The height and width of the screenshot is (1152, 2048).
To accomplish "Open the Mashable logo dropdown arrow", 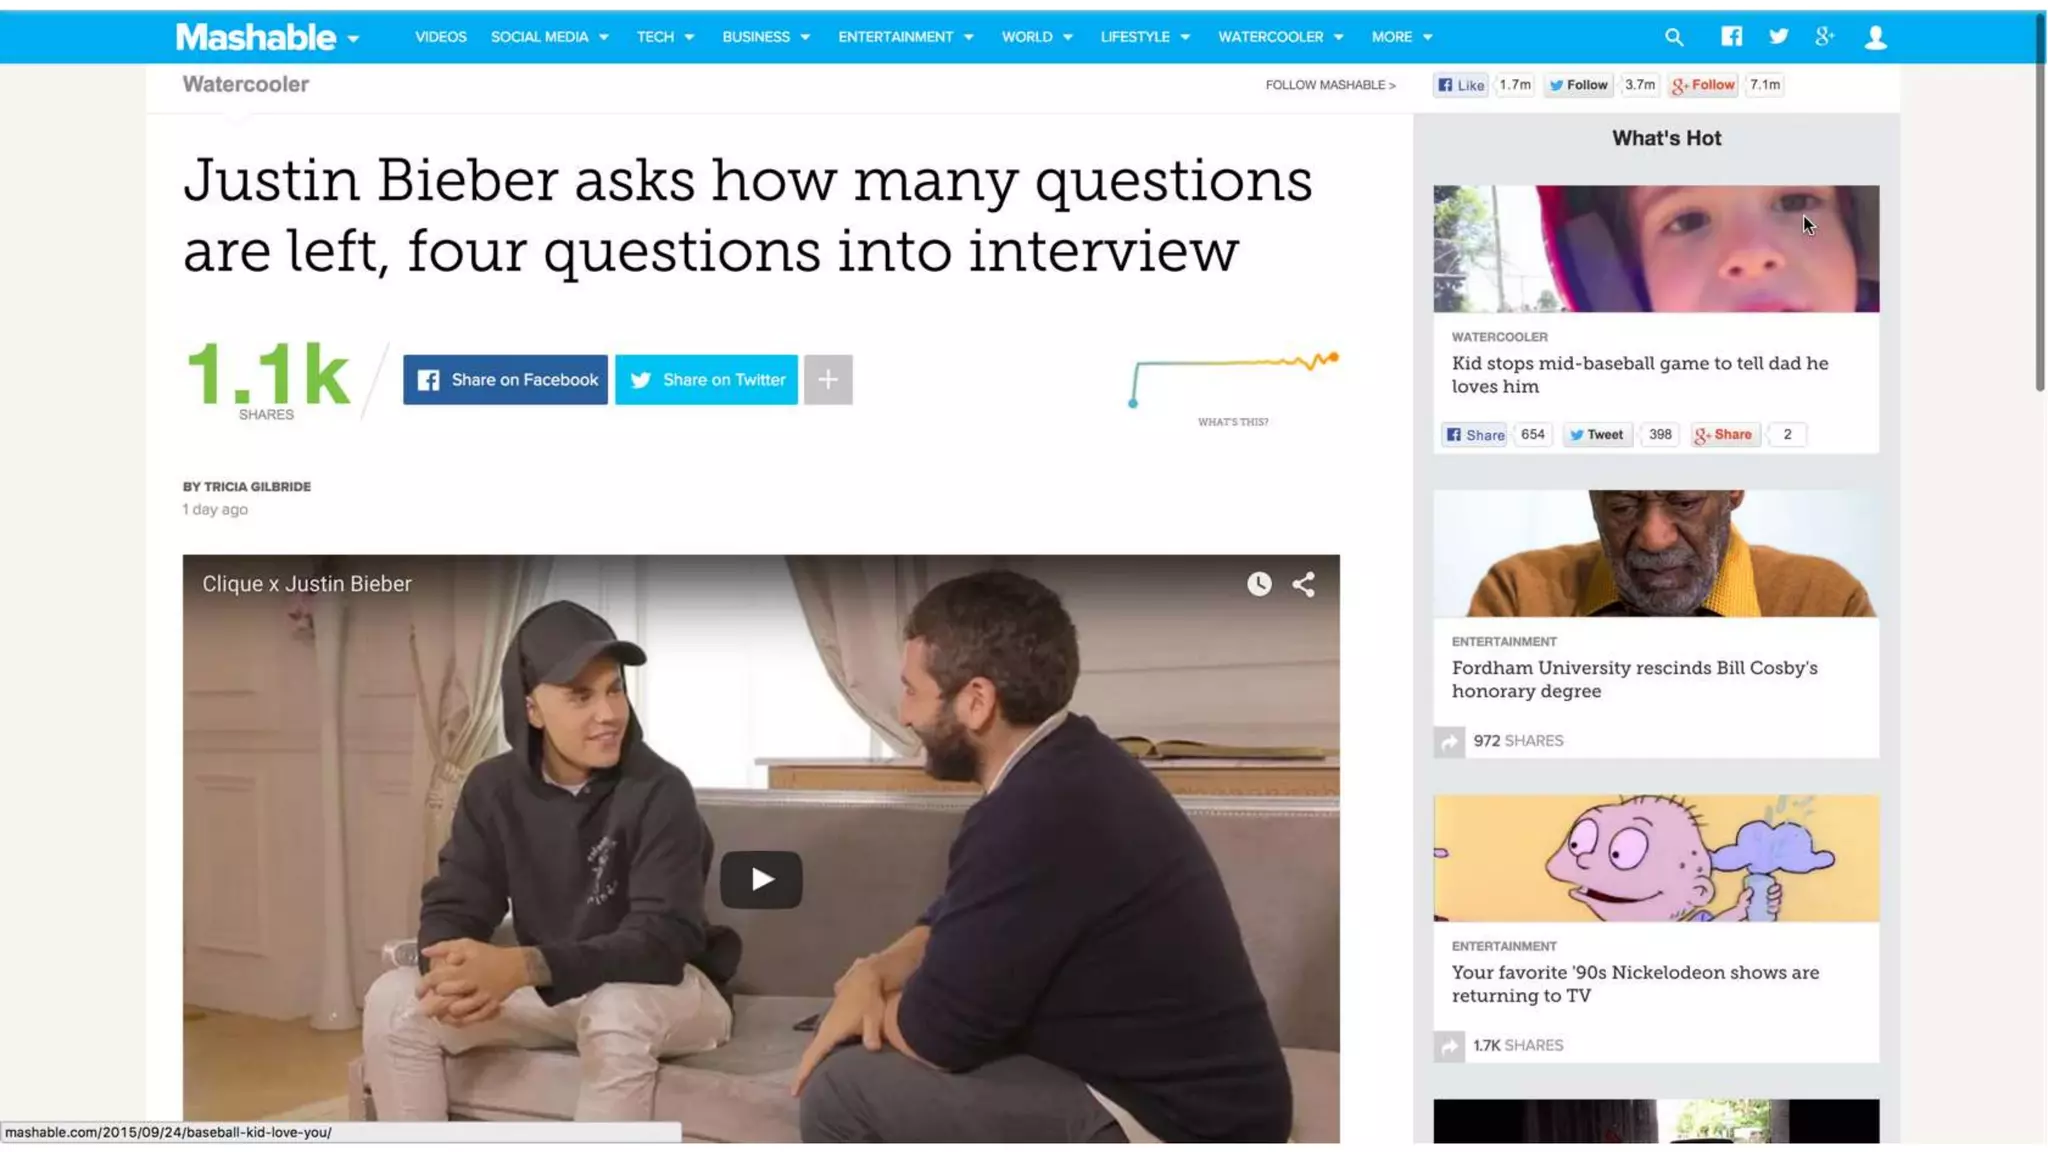I will pos(353,39).
